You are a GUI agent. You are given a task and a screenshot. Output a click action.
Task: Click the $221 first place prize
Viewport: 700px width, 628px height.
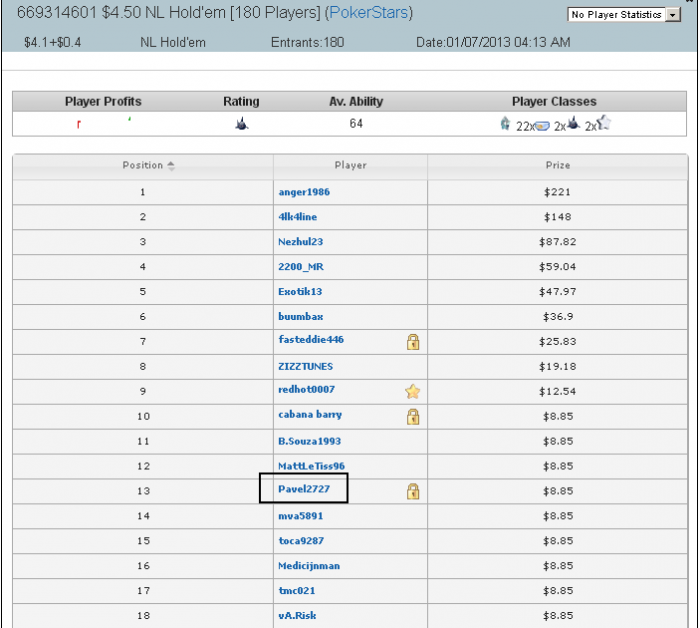coord(557,192)
